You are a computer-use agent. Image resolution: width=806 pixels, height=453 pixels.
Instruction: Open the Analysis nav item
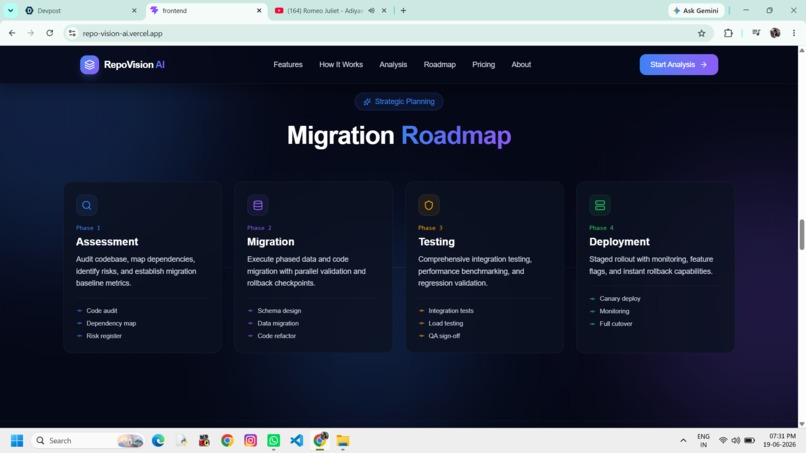393,65
